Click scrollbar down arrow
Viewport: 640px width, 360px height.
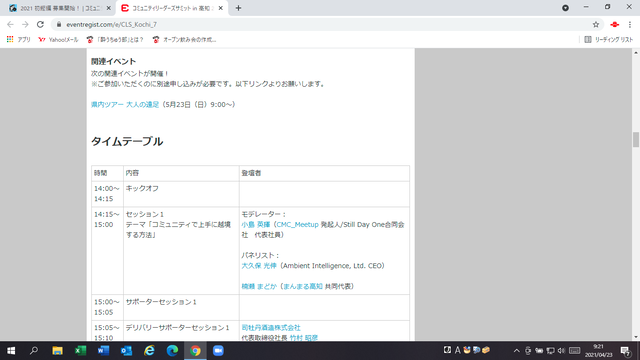tap(636, 337)
